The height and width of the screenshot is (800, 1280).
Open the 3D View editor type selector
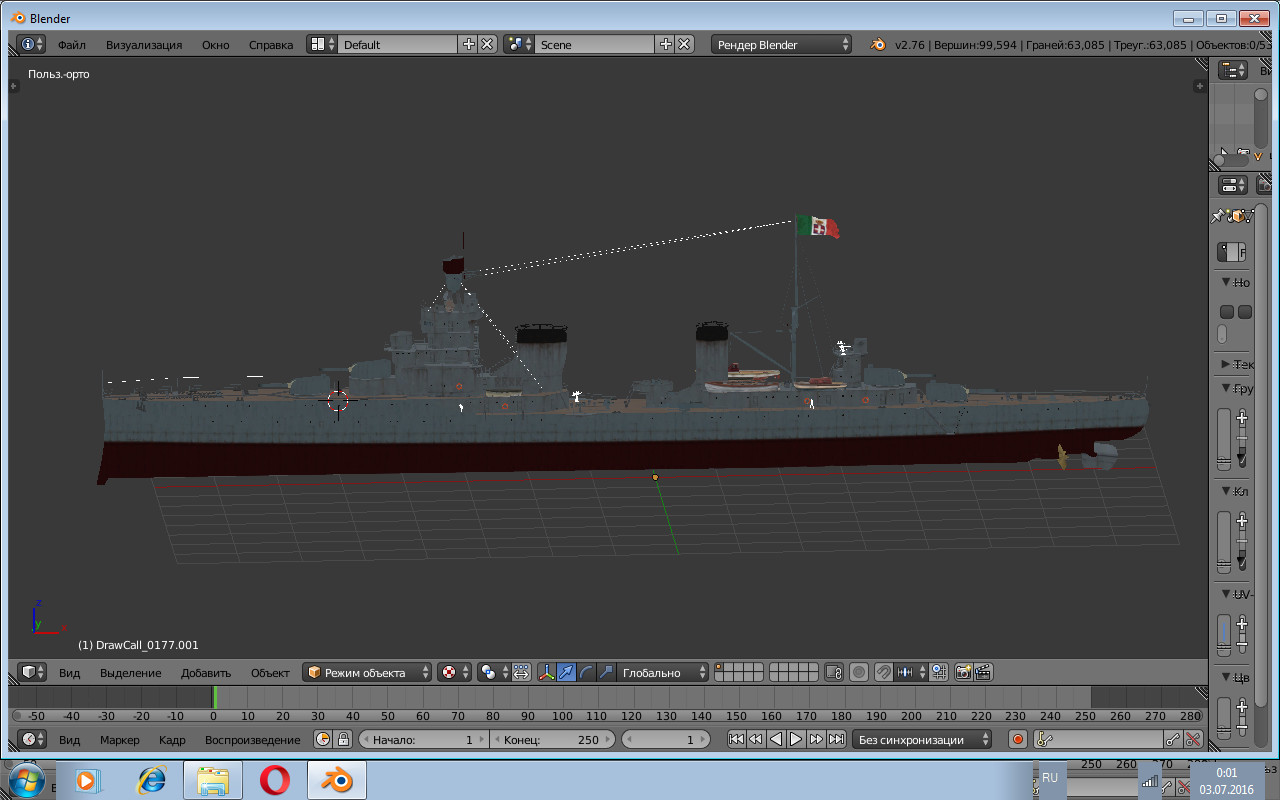point(32,672)
